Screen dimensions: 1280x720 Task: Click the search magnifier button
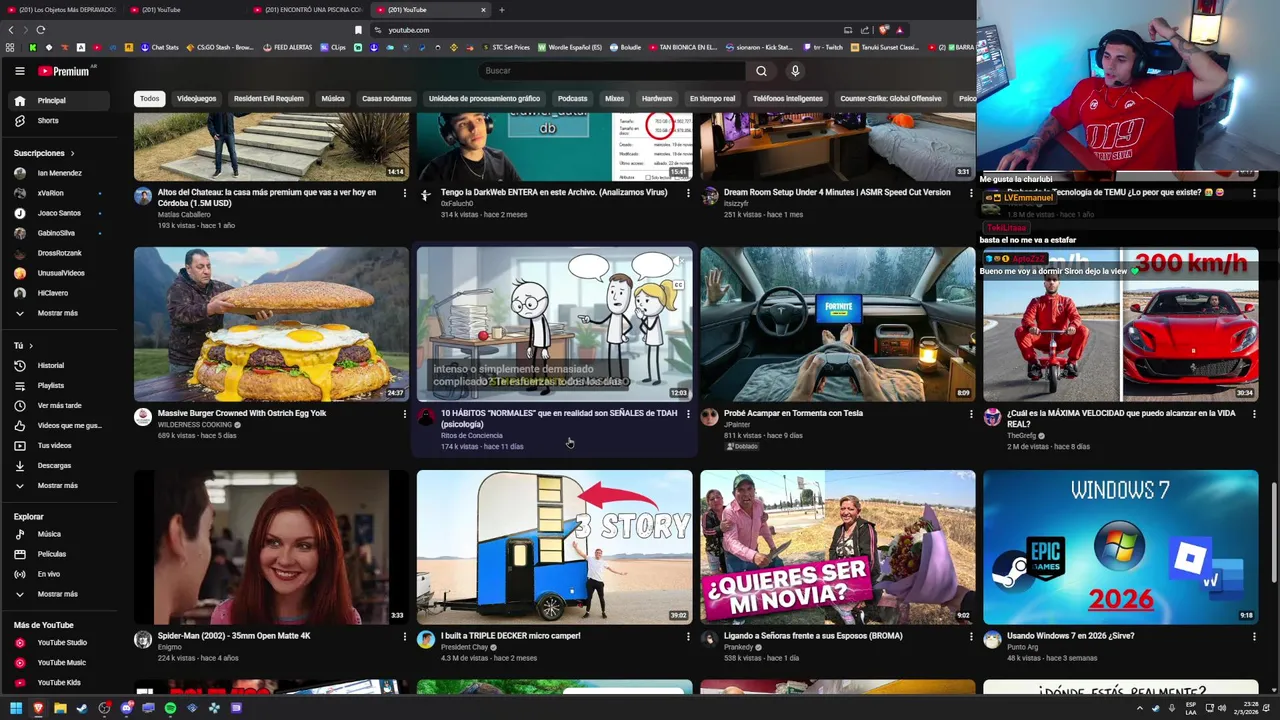[x=761, y=71]
